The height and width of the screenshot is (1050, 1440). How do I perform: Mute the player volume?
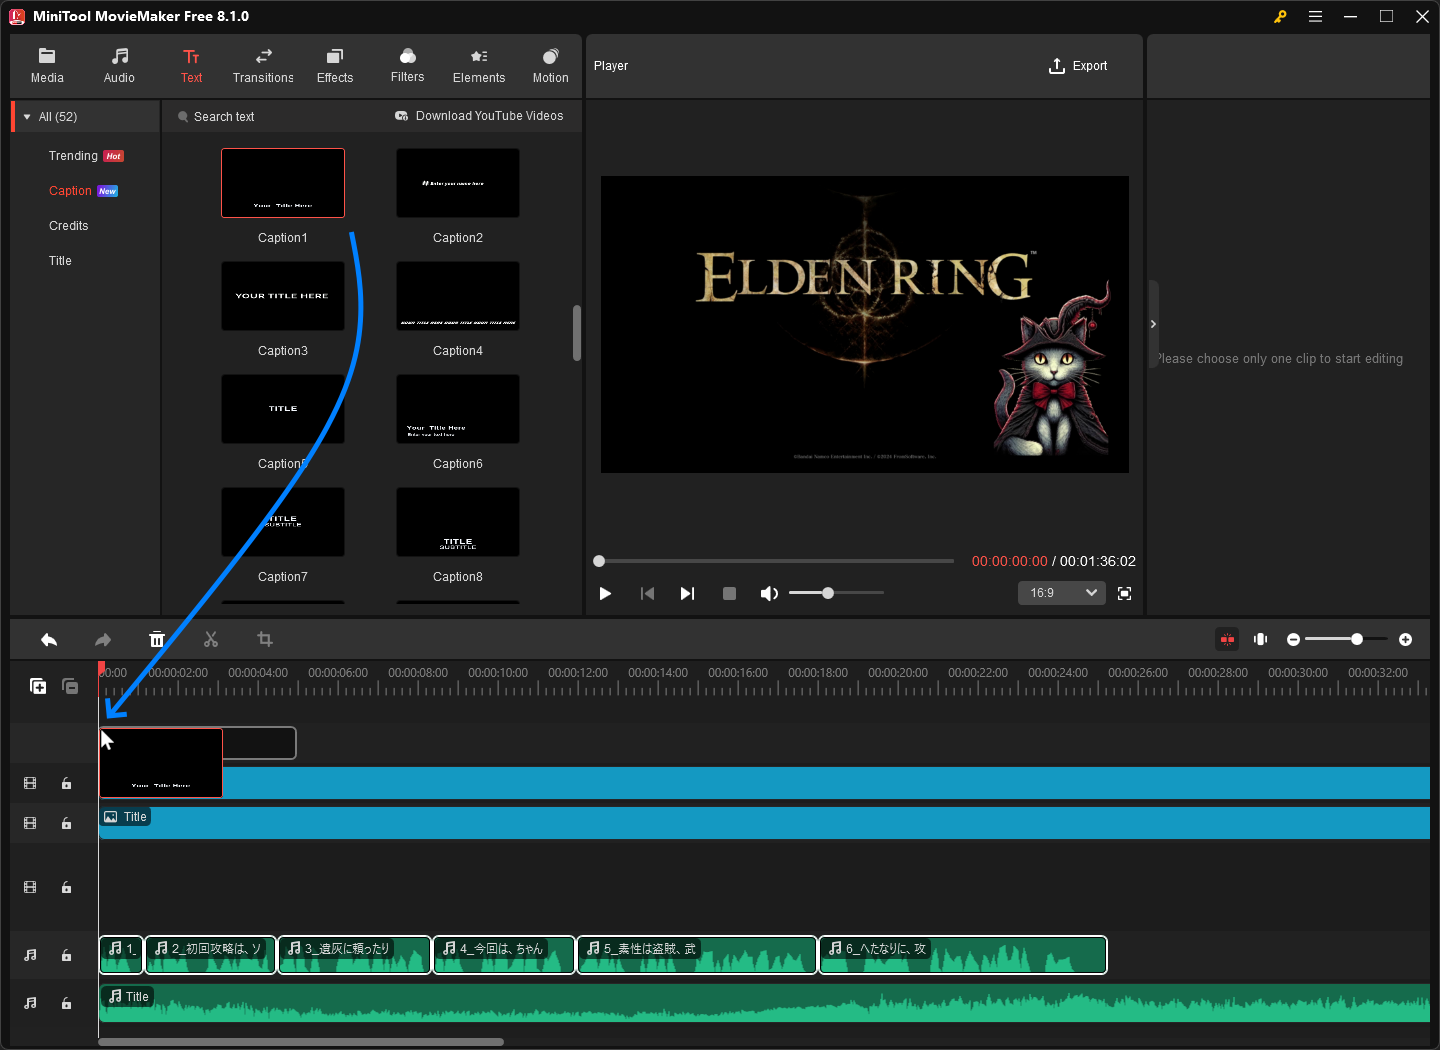pyautogui.click(x=769, y=594)
